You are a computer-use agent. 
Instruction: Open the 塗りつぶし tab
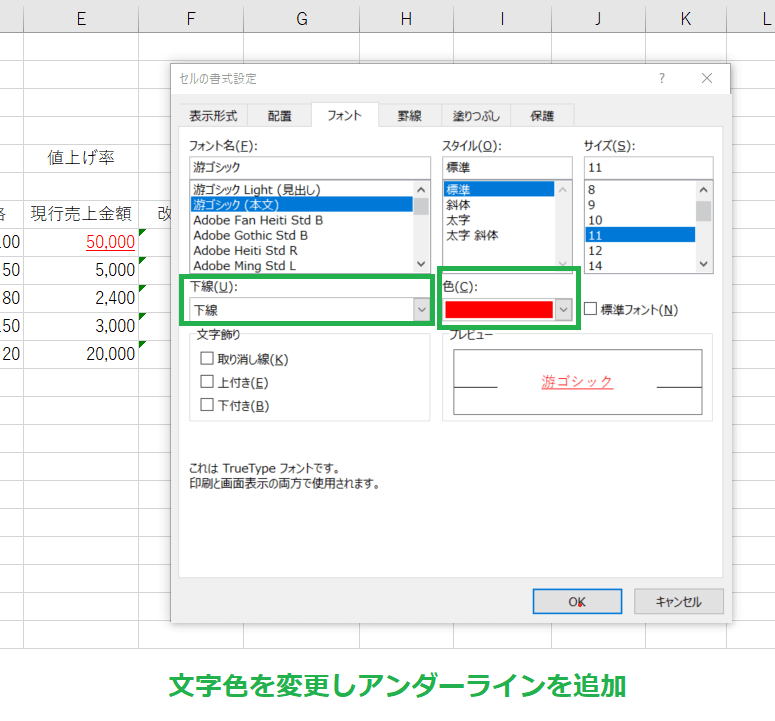(x=476, y=116)
